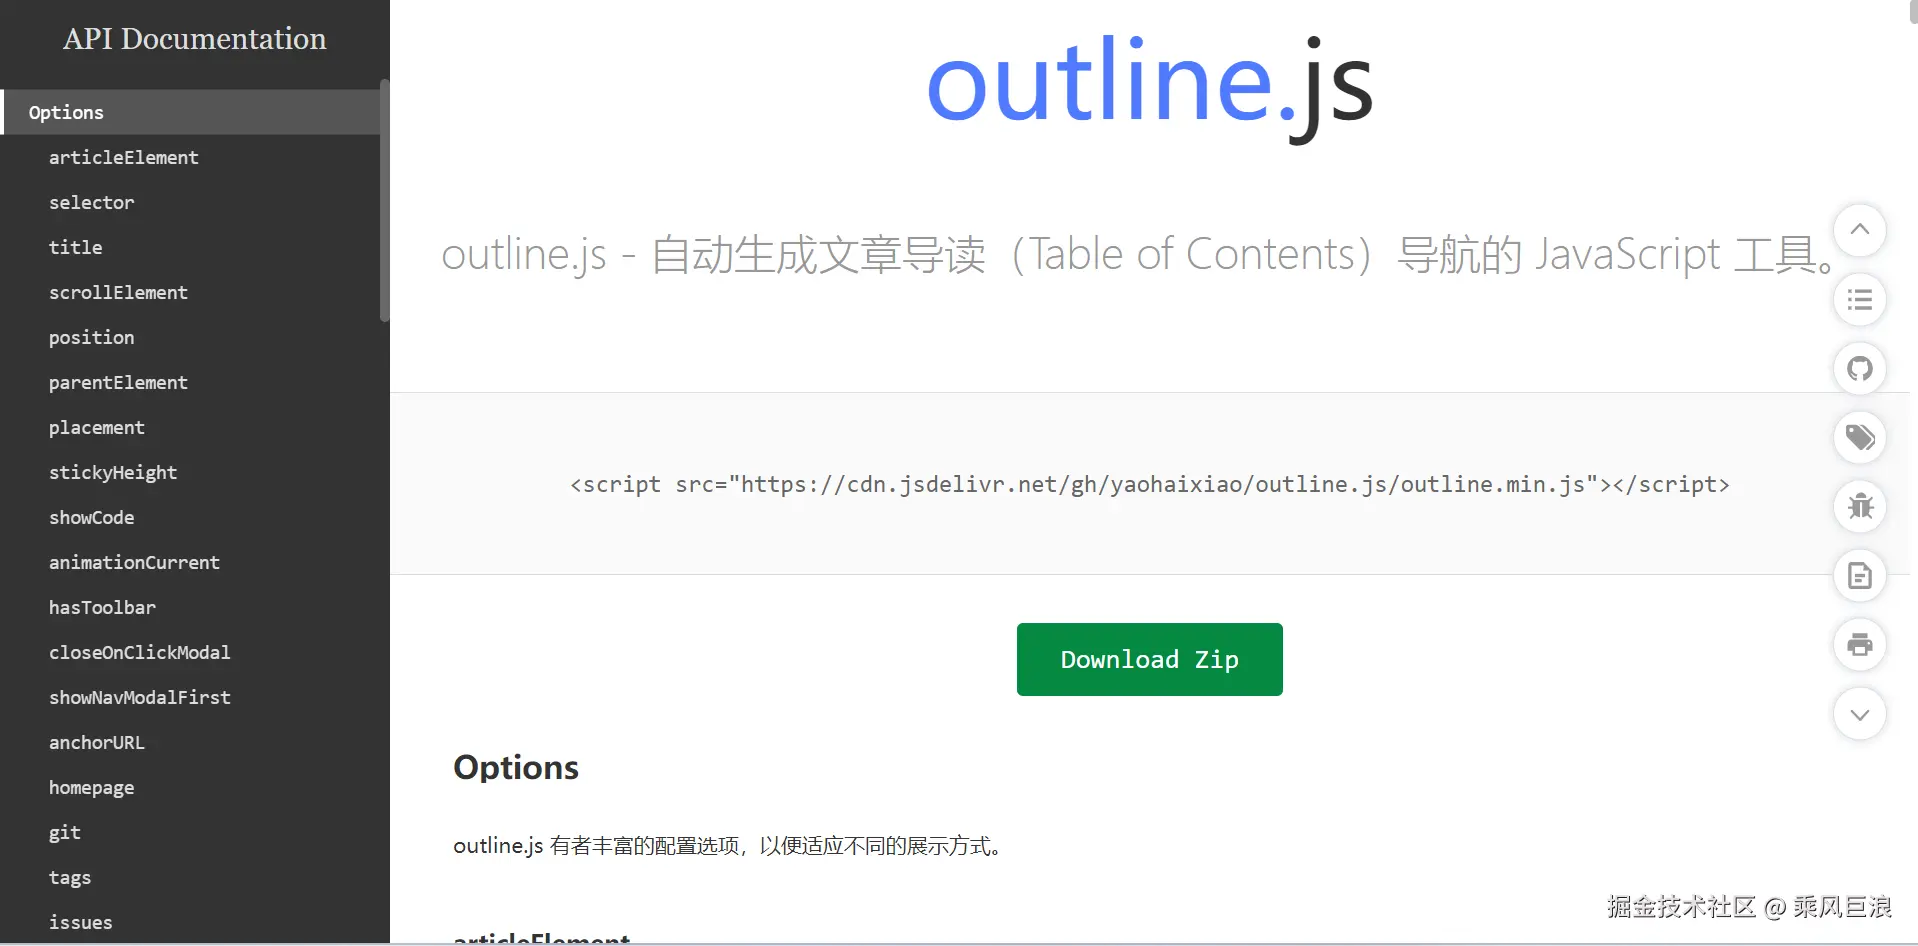The image size is (1918, 946).
Task: Click the outline.js Table of Contents subtitle
Action: point(1139,254)
